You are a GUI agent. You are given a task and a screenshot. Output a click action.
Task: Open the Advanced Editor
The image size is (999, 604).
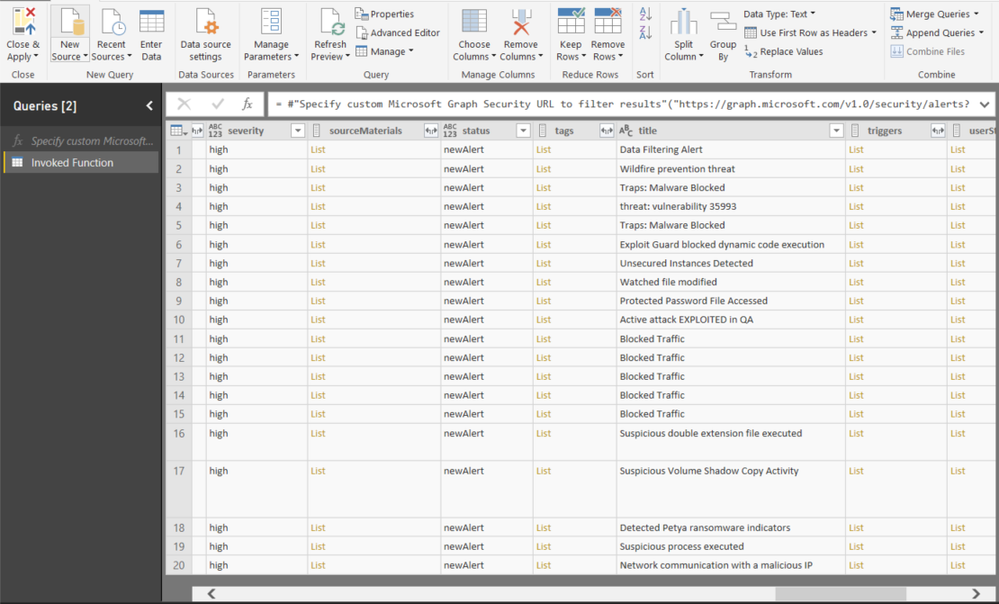point(397,33)
